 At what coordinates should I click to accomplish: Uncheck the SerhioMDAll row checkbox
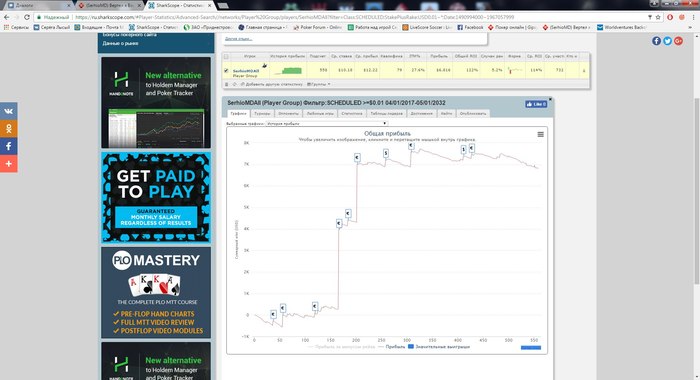[226, 71]
